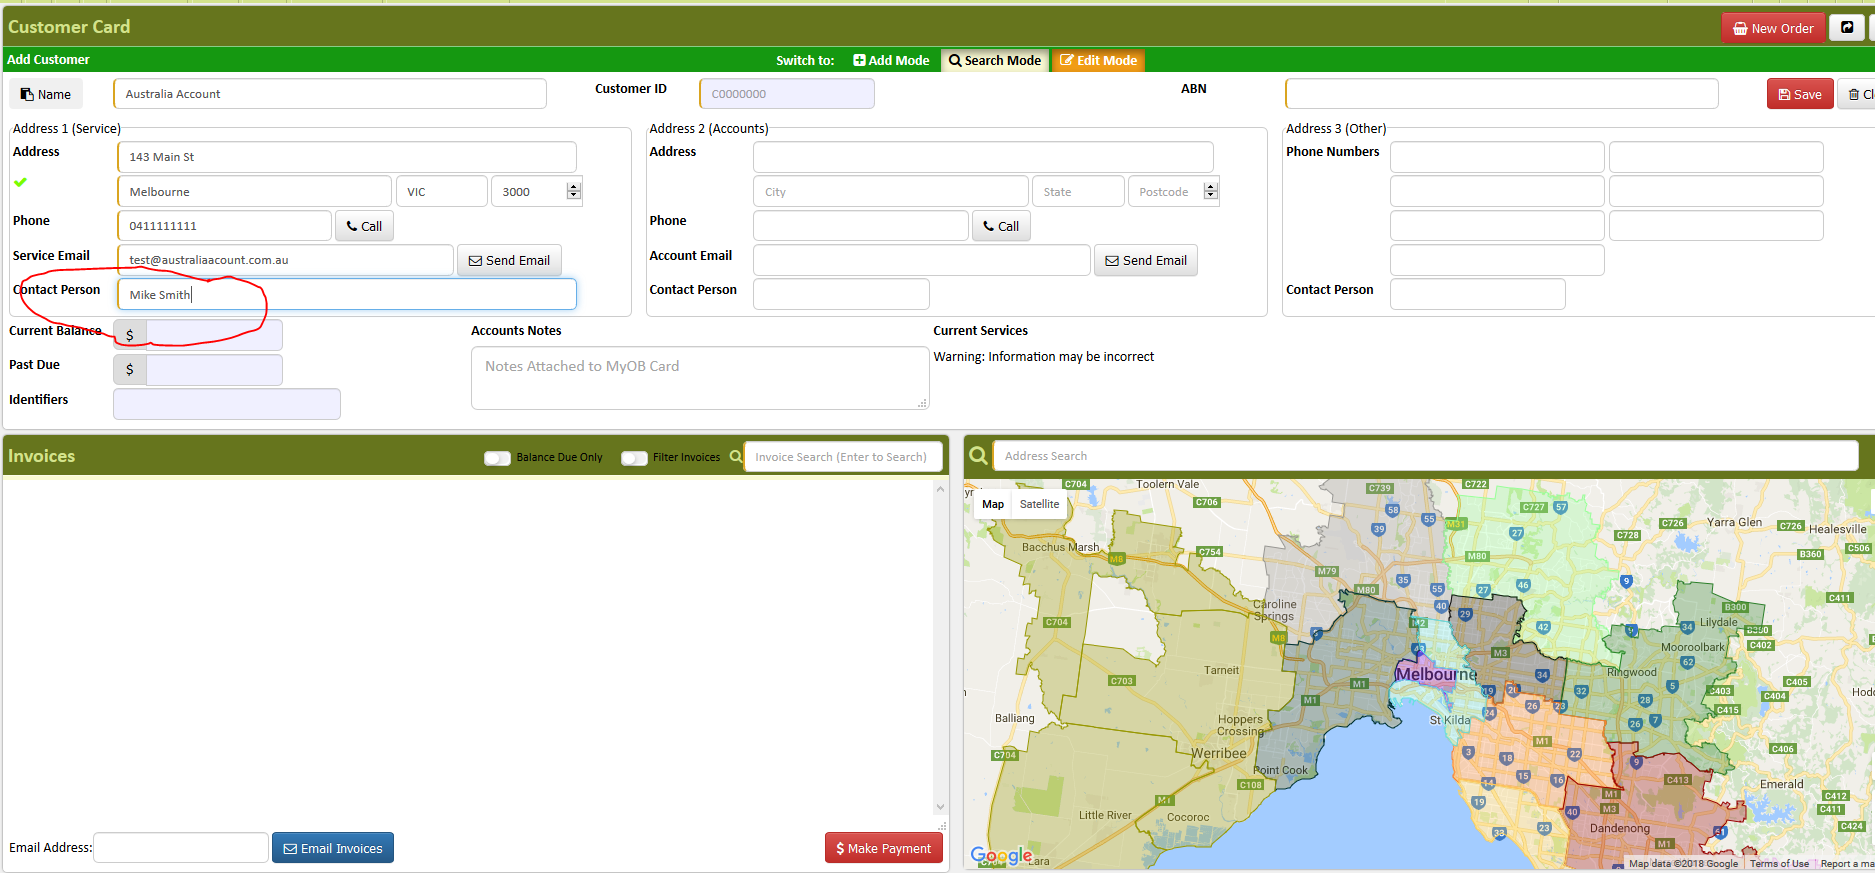
Task: Click the Email Invoices button
Action: pos(333,848)
